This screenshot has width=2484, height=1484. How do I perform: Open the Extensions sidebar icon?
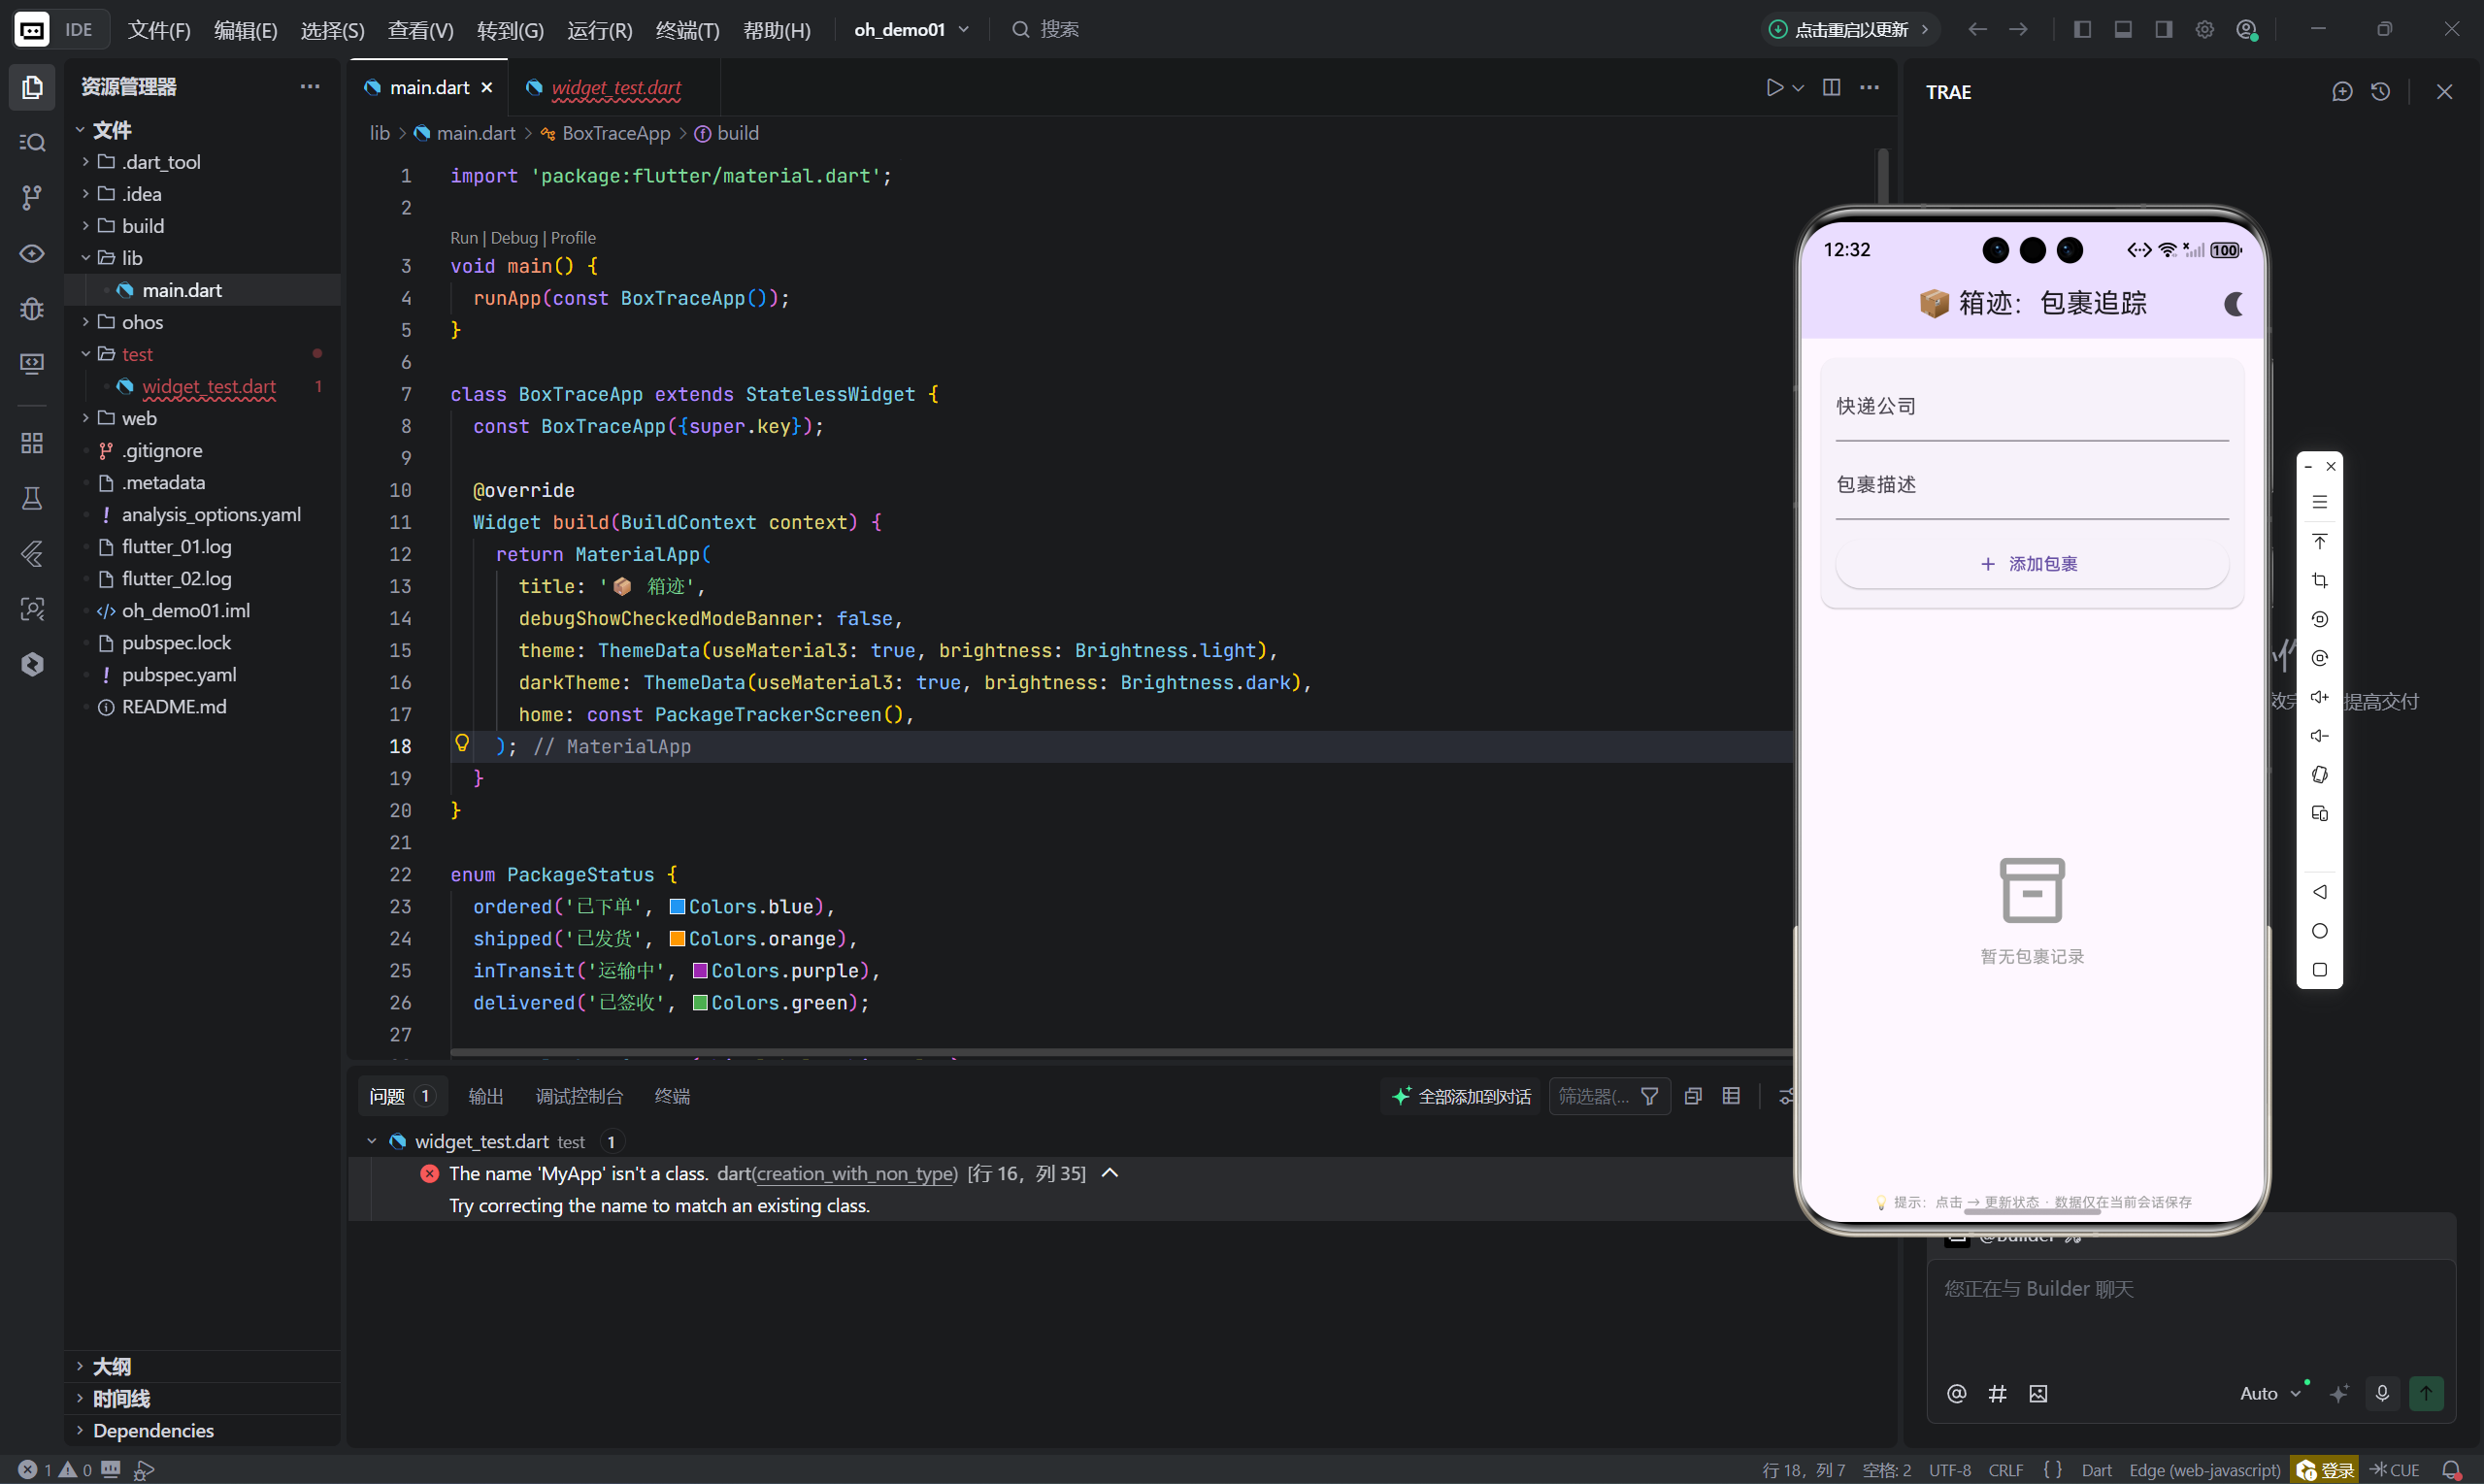pos(32,443)
